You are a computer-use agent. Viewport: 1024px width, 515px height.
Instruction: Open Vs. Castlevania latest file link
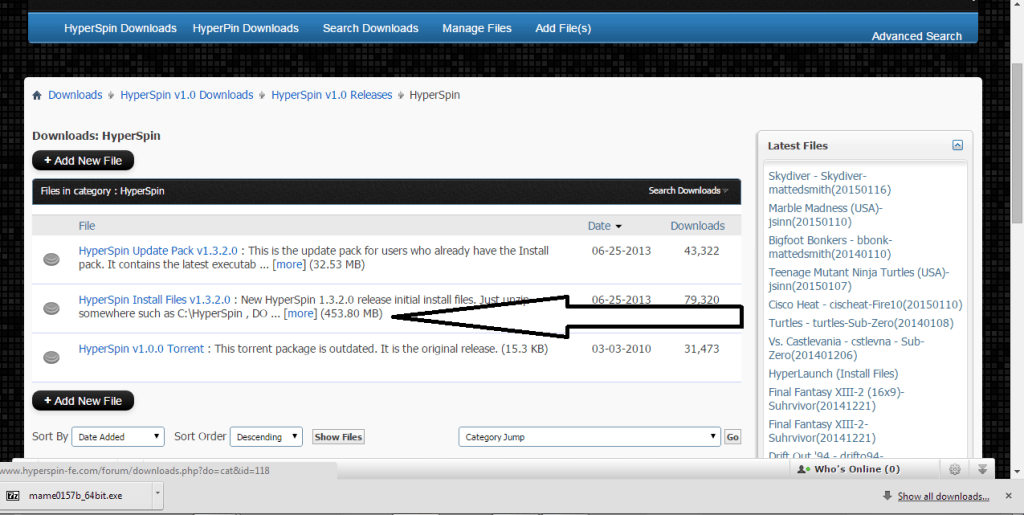pyautogui.click(x=846, y=349)
